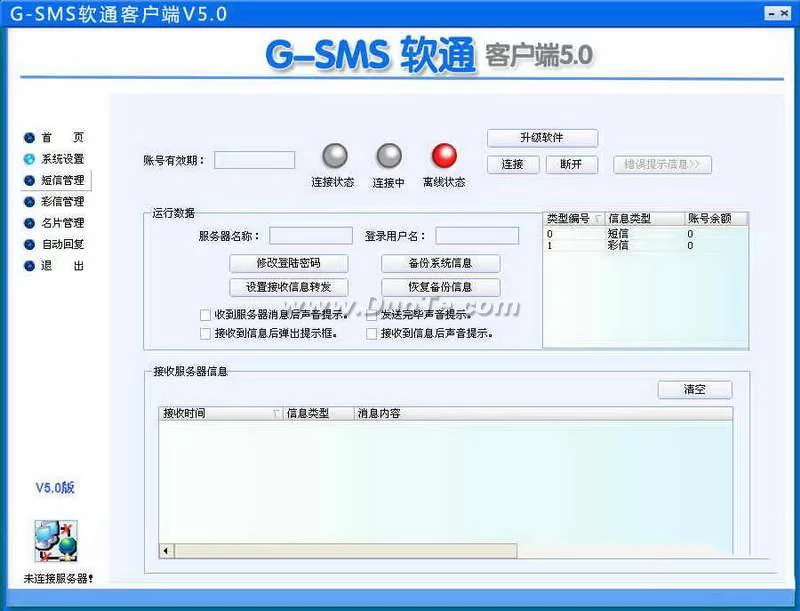Click the bullet icon beside 首页
Screen dimensions: 800x611
tap(29, 138)
